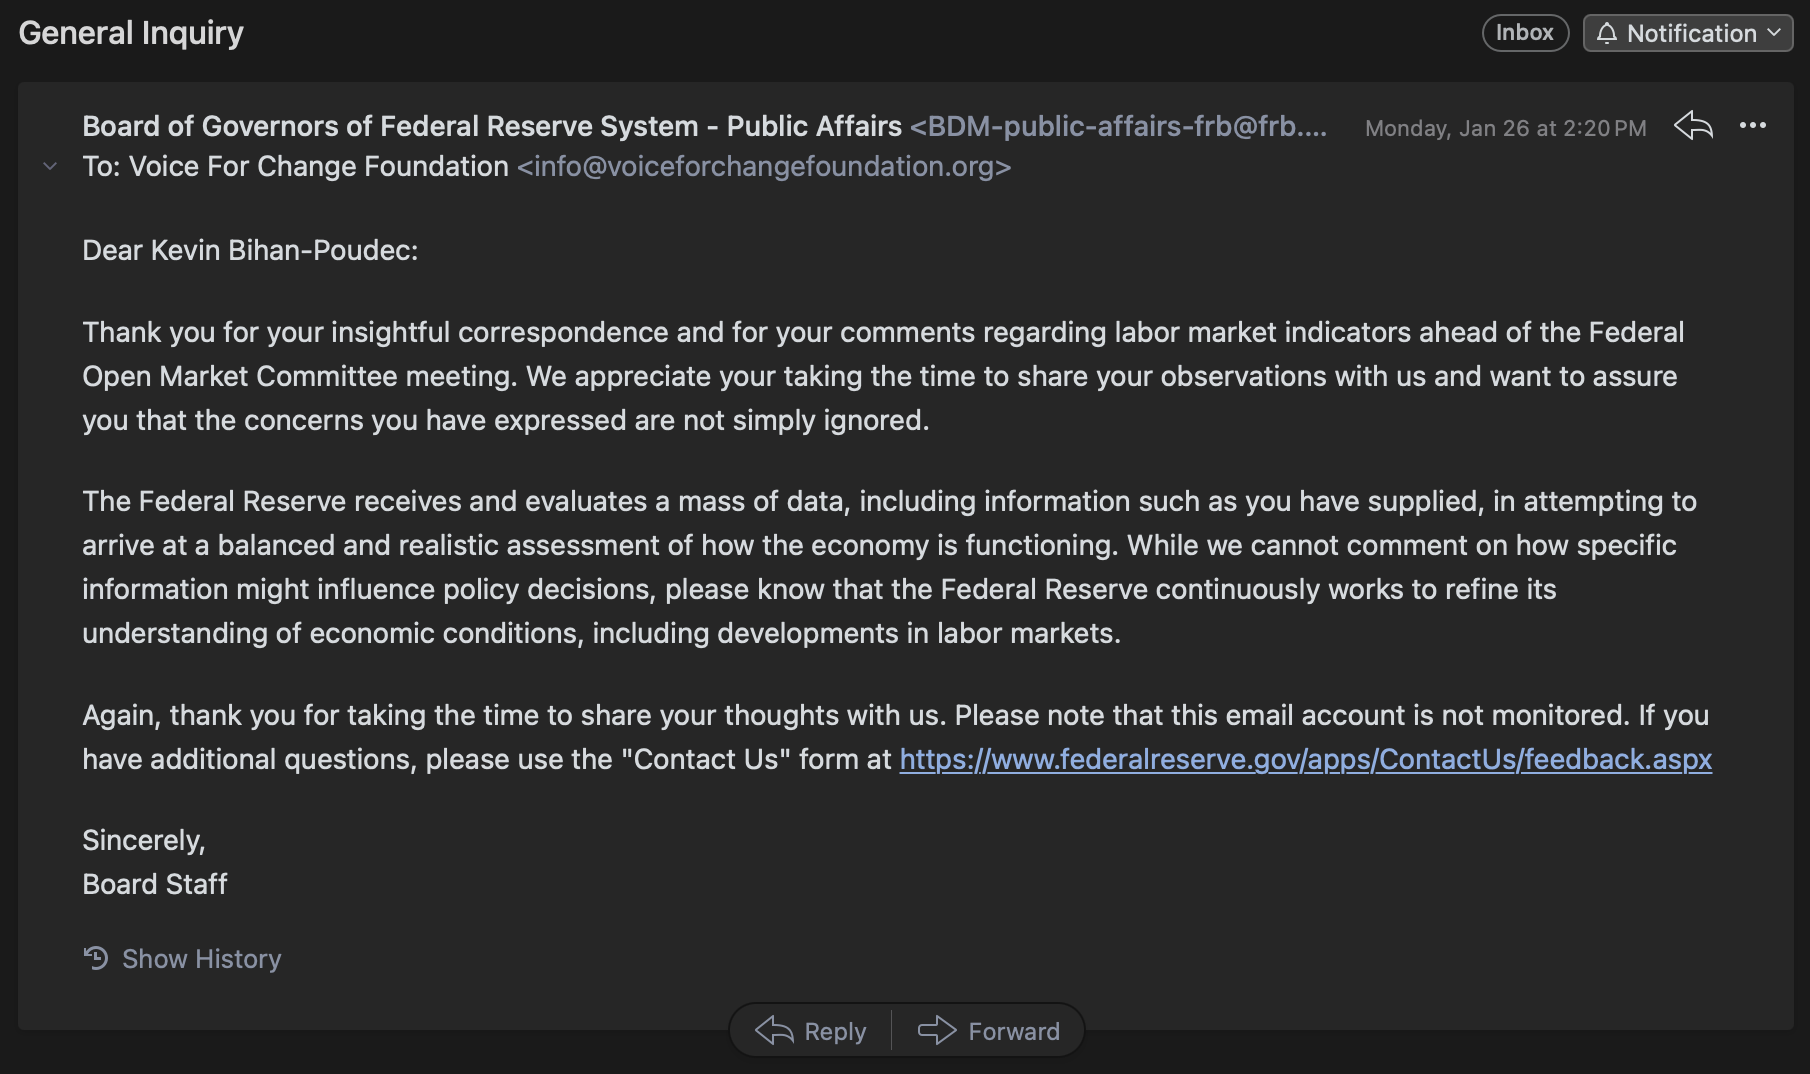The width and height of the screenshot is (1810, 1074).
Task: Expand the Notification dropdown chevron
Action: coord(1774,33)
